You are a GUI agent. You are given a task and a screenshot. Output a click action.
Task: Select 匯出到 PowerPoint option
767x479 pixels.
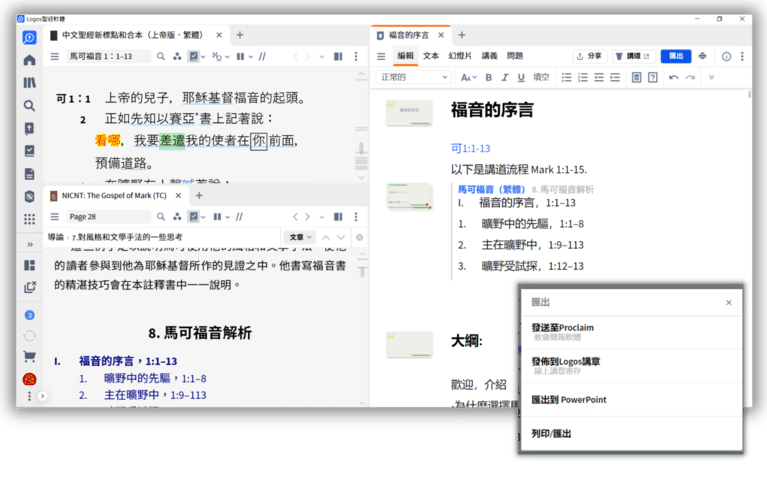631,400
